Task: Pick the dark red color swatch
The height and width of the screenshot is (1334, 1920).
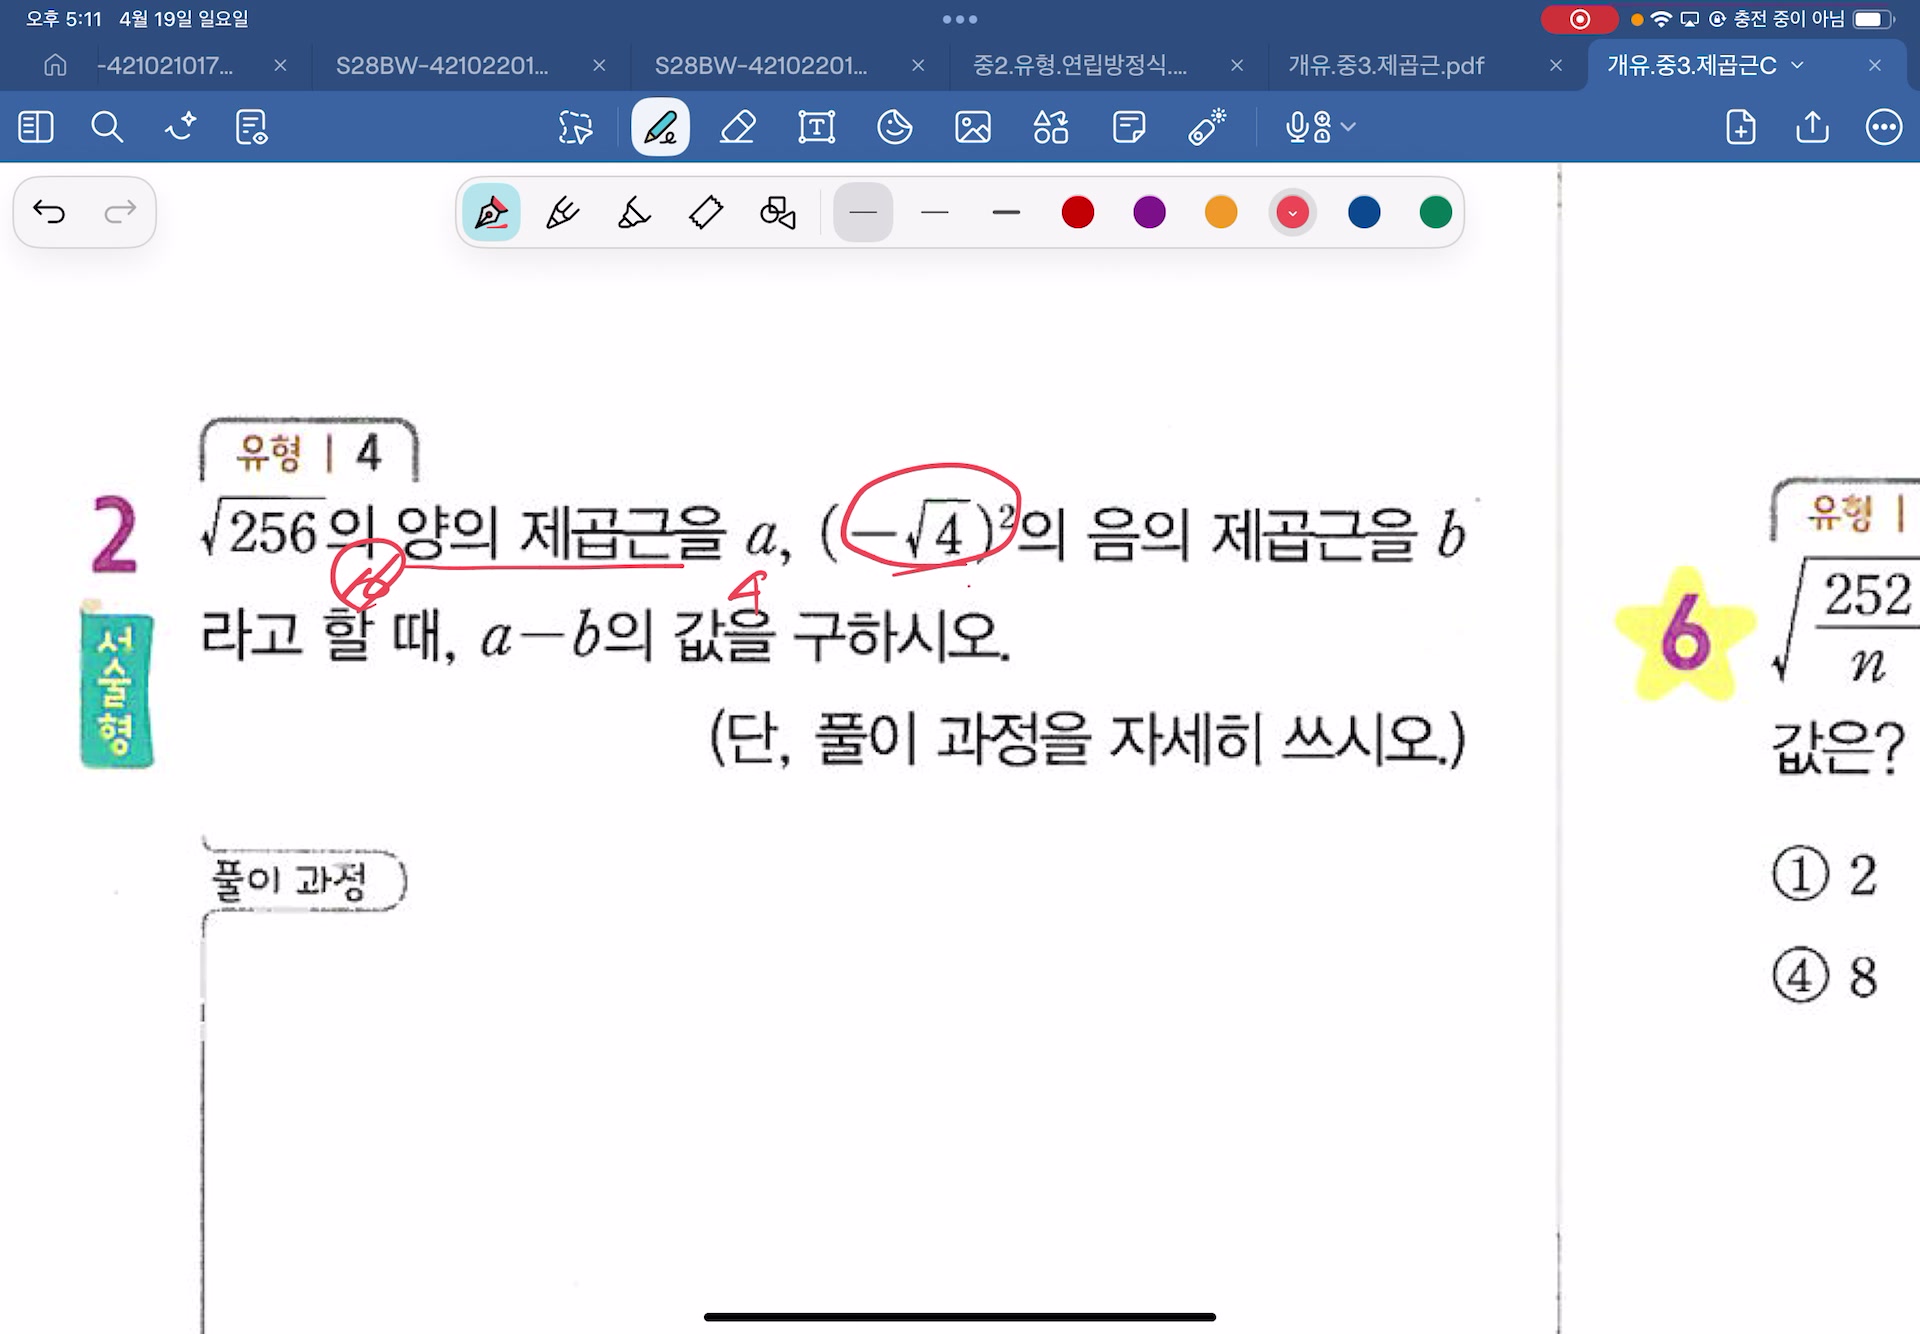Action: click(1078, 212)
